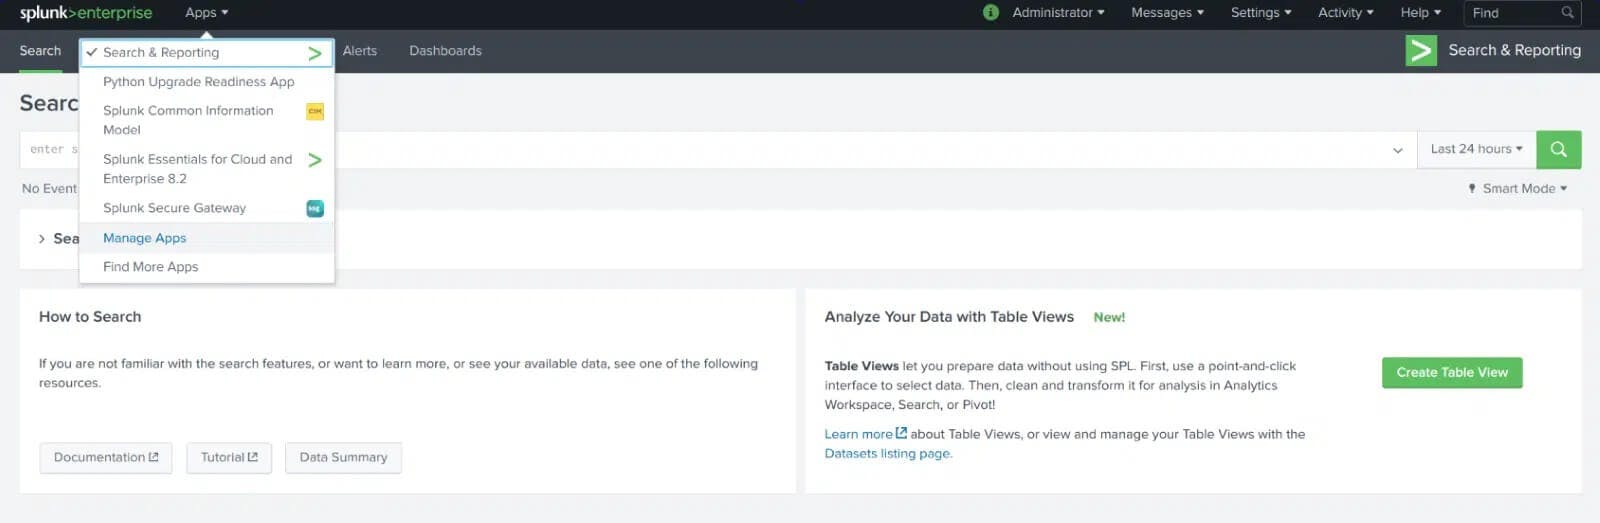1600x523 pixels.
Task: Click the green search magnifier button
Action: (x=1558, y=149)
